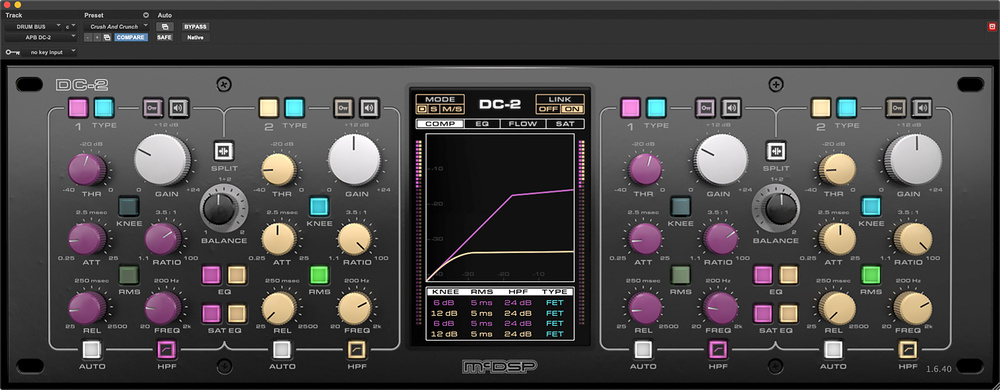Viewport: 1000px width, 390px height.
Task: Click the tan HPF icon in the right unit
Action: click(908, 349)
